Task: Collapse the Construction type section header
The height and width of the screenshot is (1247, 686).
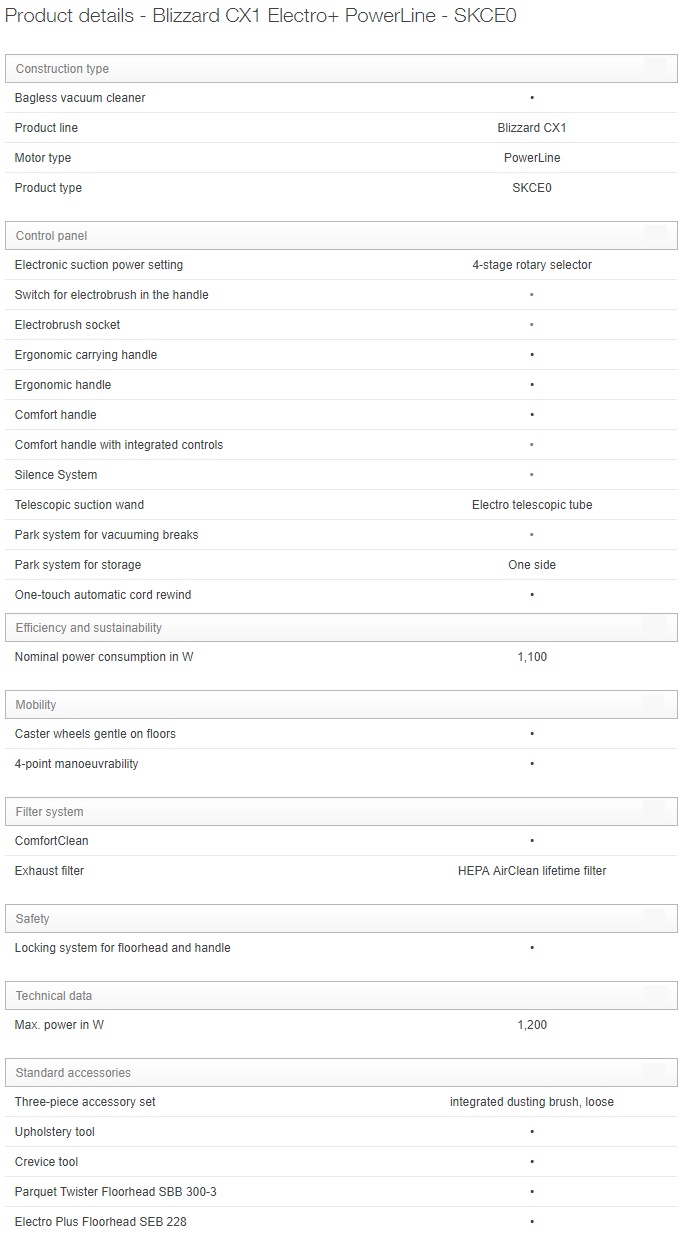Action: click(x=341, y=69)
